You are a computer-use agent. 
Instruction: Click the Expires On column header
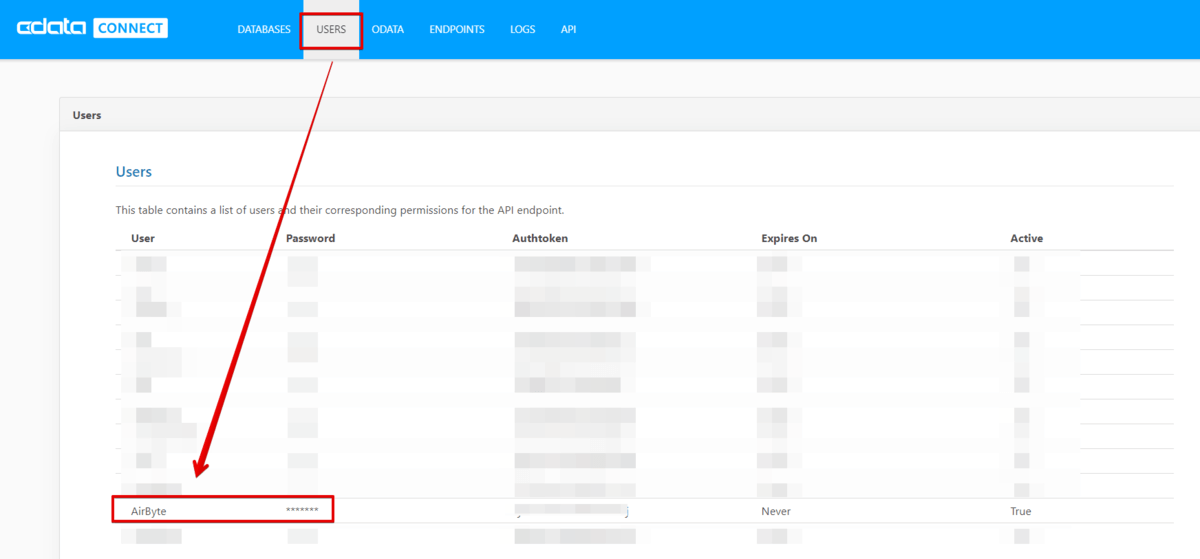[x=789, y=238]
